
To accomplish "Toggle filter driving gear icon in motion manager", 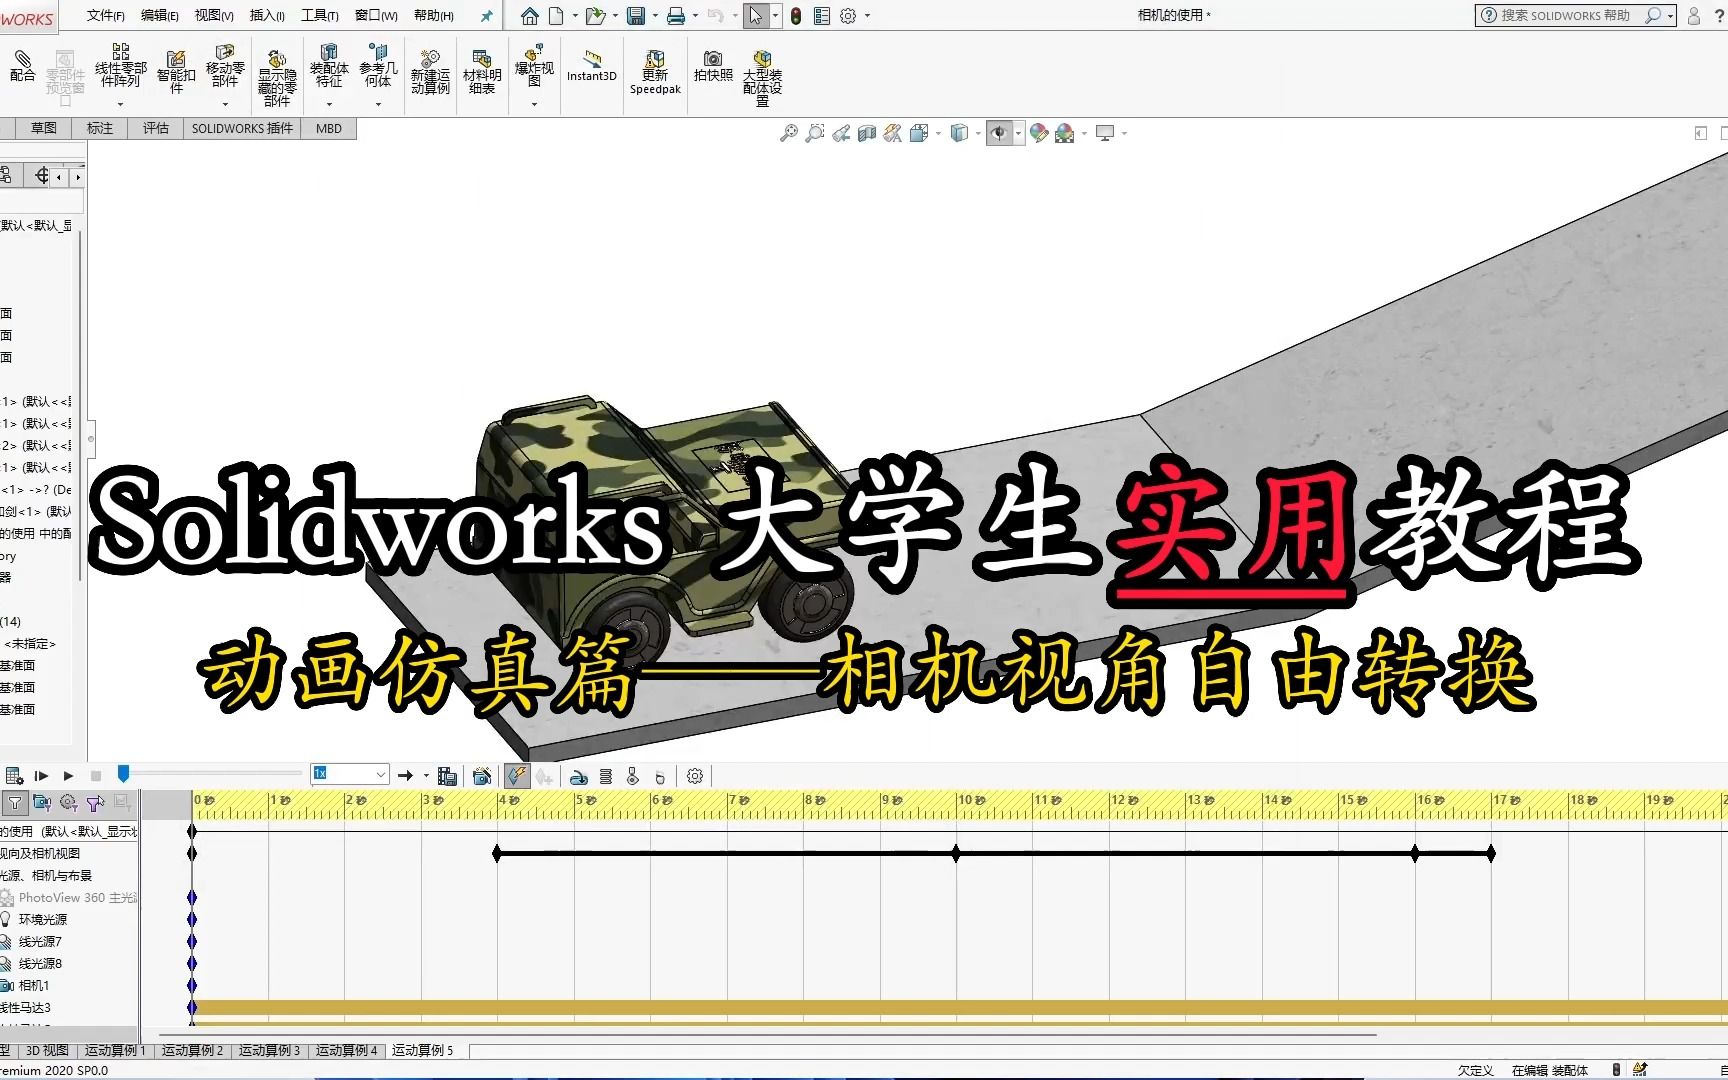I will 69,803.
